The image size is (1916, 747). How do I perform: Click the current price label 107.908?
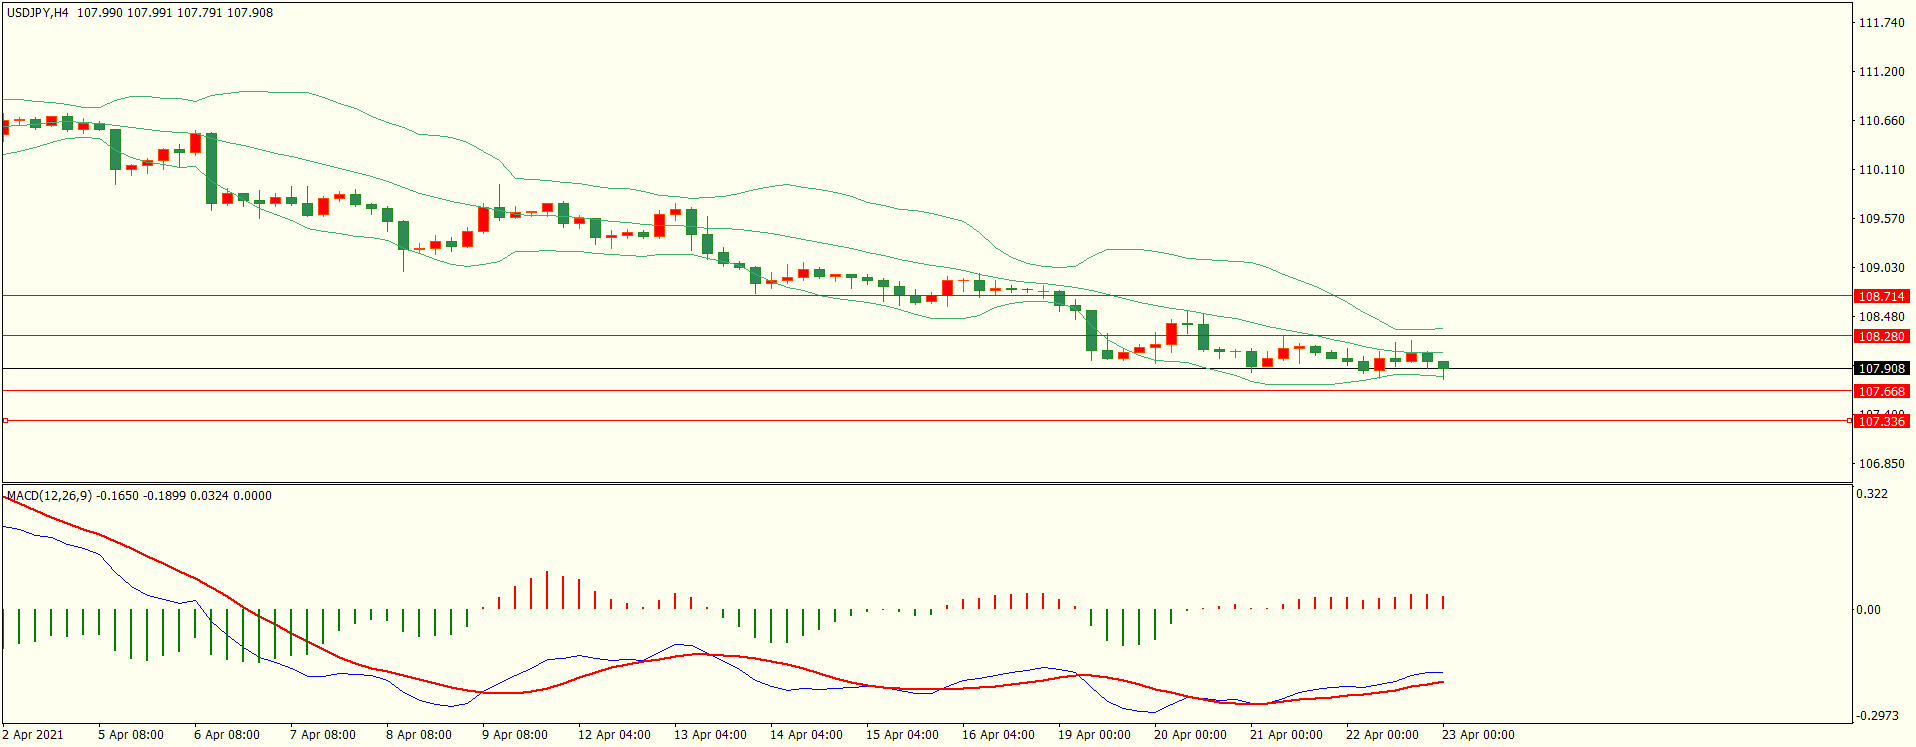(1881, 369)
